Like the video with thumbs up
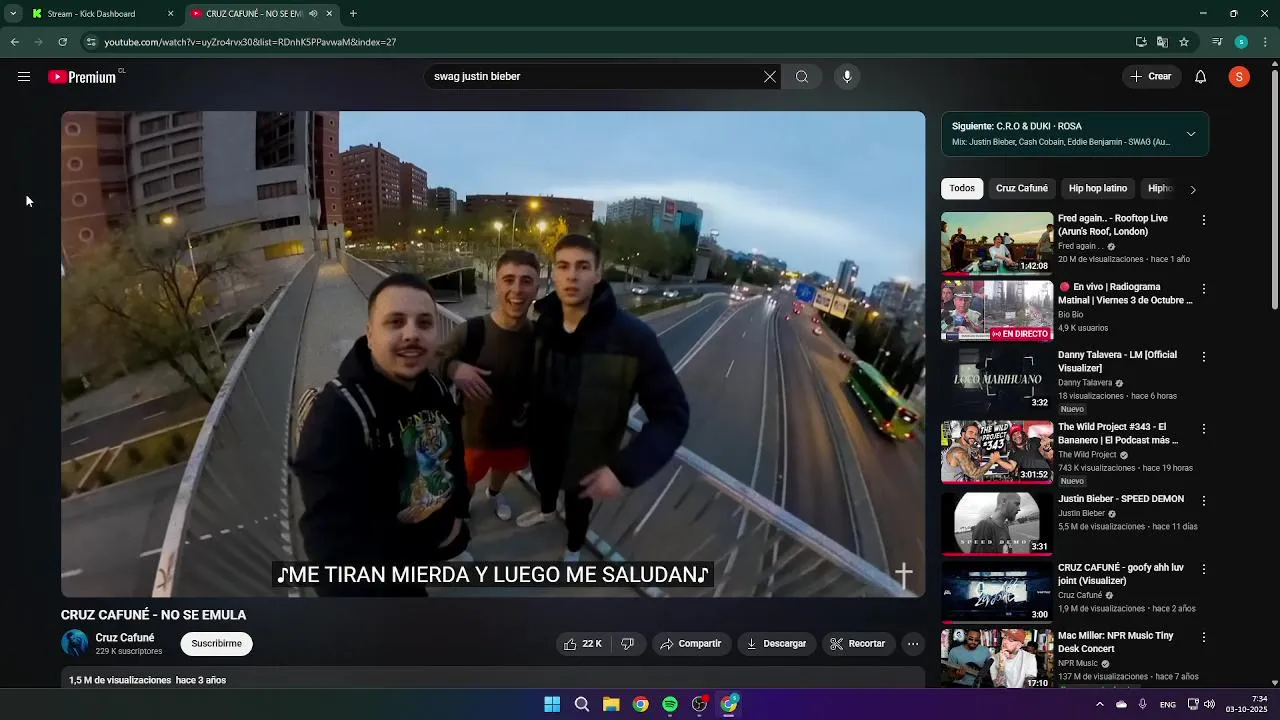The height and width of the screenshot is (720, 1280). click(583, 644)
